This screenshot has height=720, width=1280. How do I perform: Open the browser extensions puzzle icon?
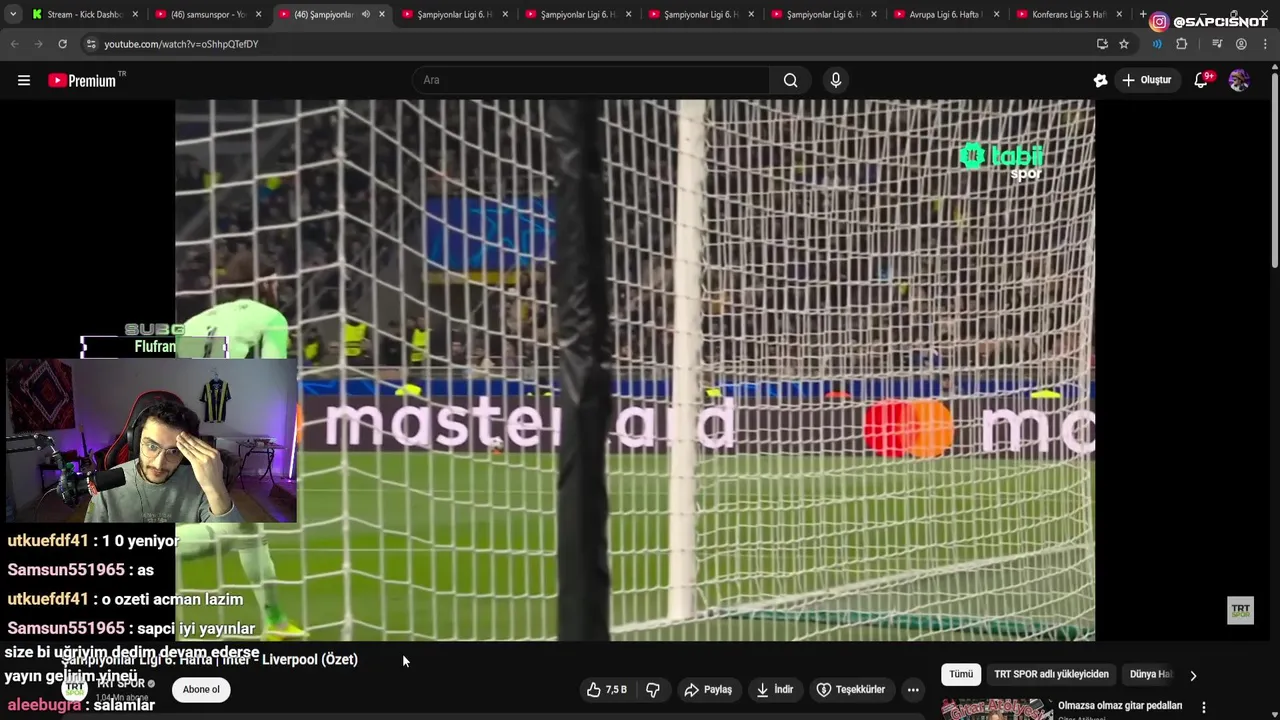1182,44
